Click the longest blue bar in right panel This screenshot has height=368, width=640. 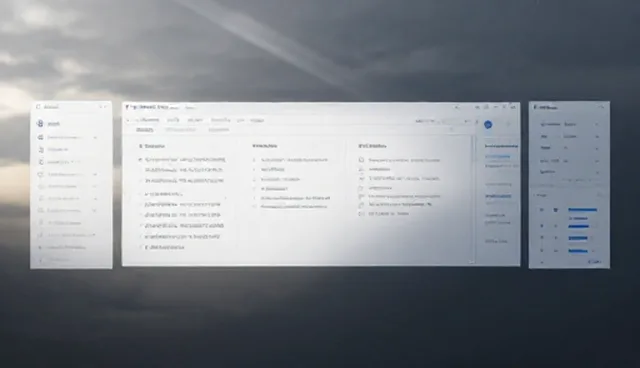click(582, 210)
